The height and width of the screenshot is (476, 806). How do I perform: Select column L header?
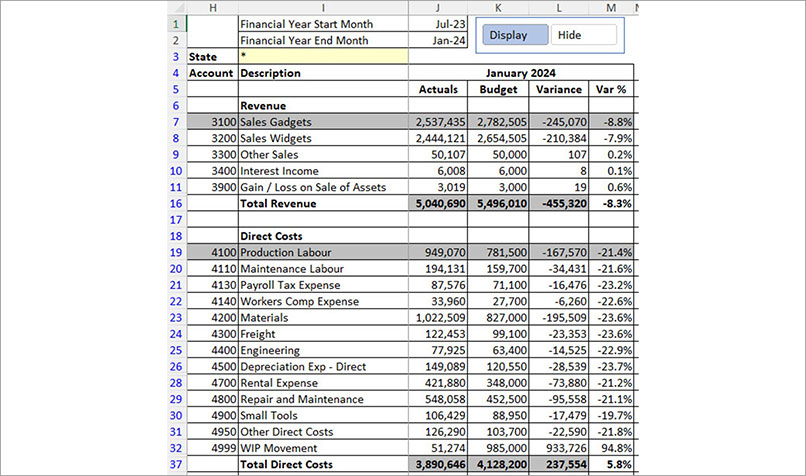point(559,7)
